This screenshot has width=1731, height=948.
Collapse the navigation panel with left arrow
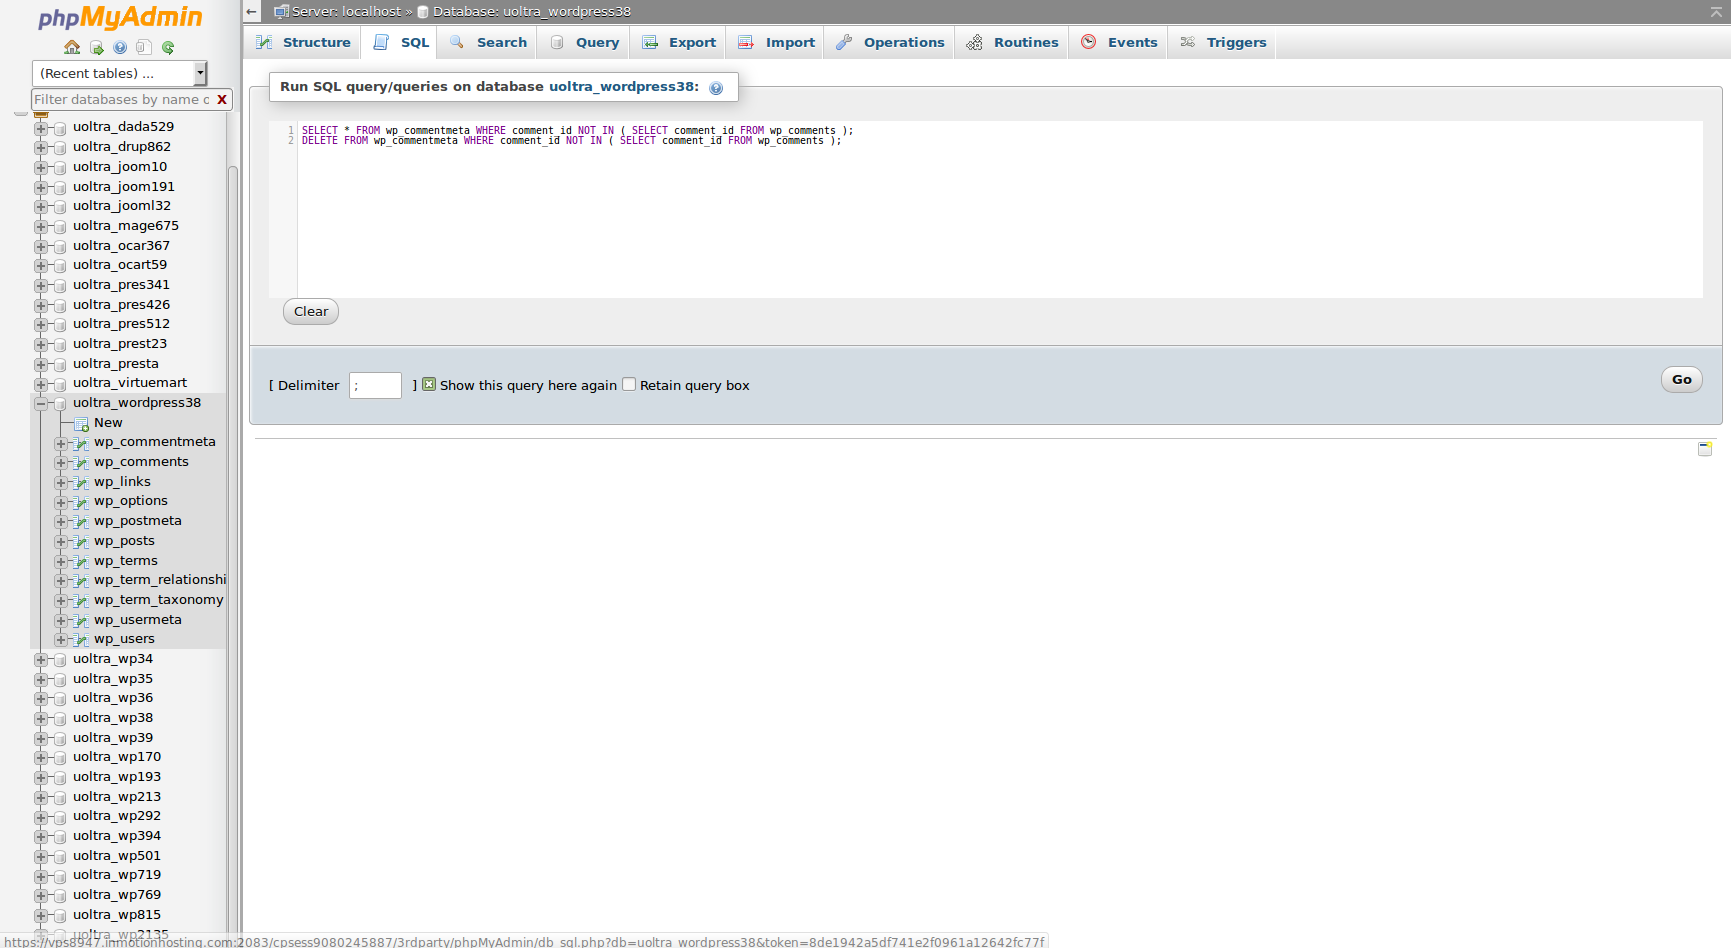point(252,12)
